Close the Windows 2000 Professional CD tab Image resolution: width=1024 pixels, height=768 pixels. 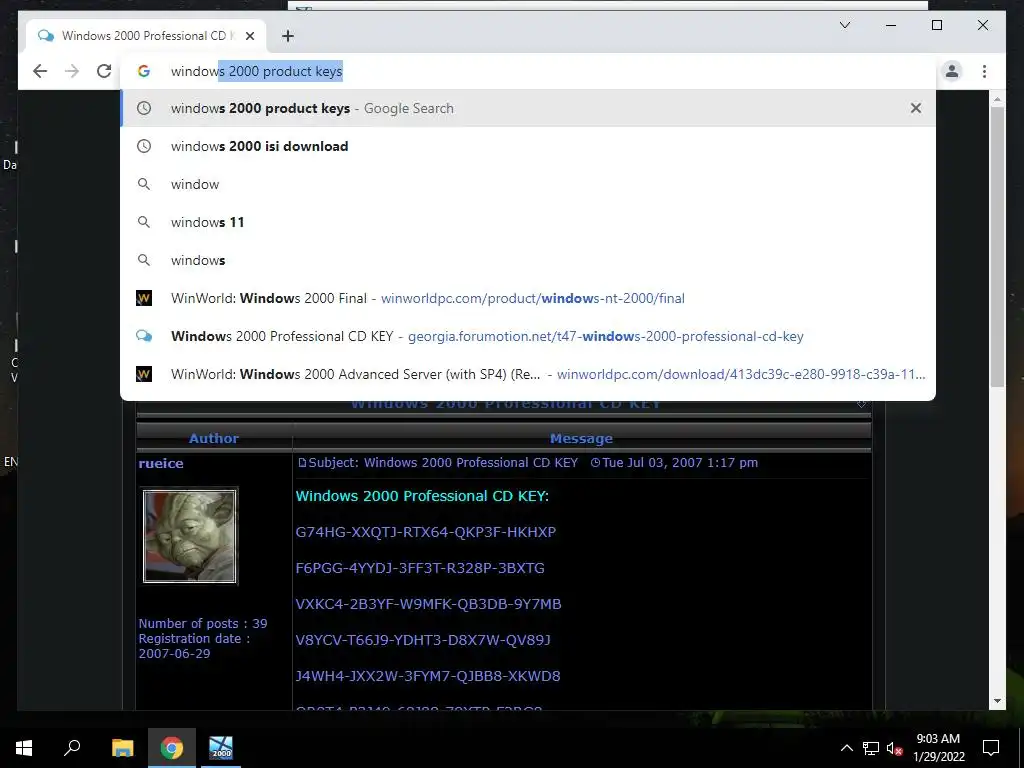[250, 36]
